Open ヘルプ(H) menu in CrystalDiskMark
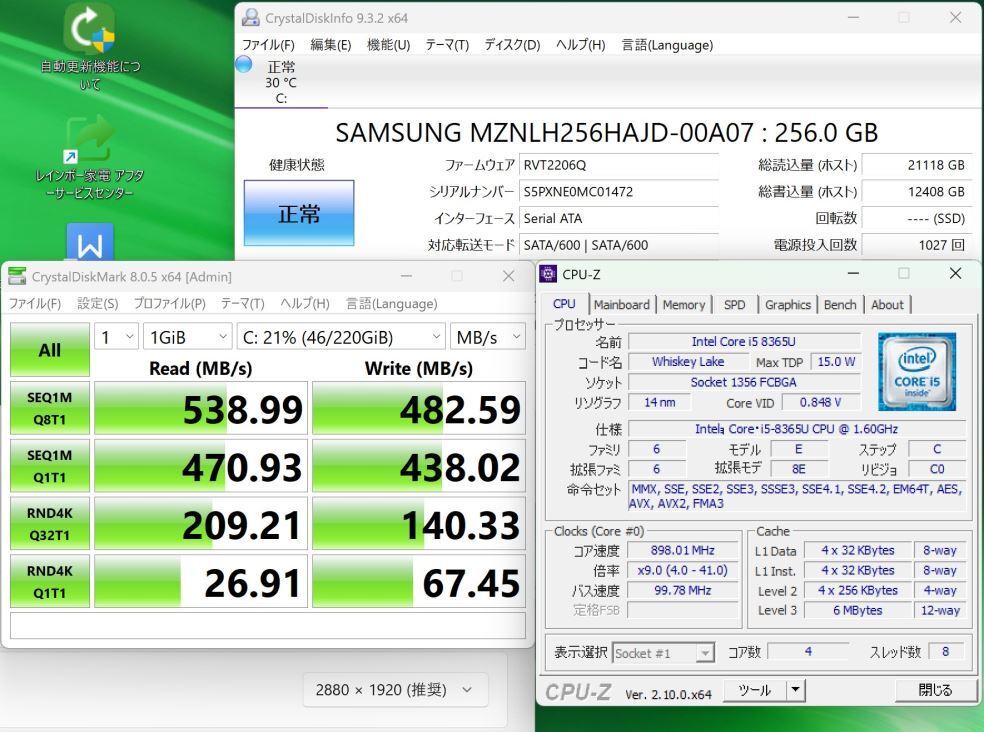Image resolution: width=984 pixels, height=732 pixels. click(304, 303)
